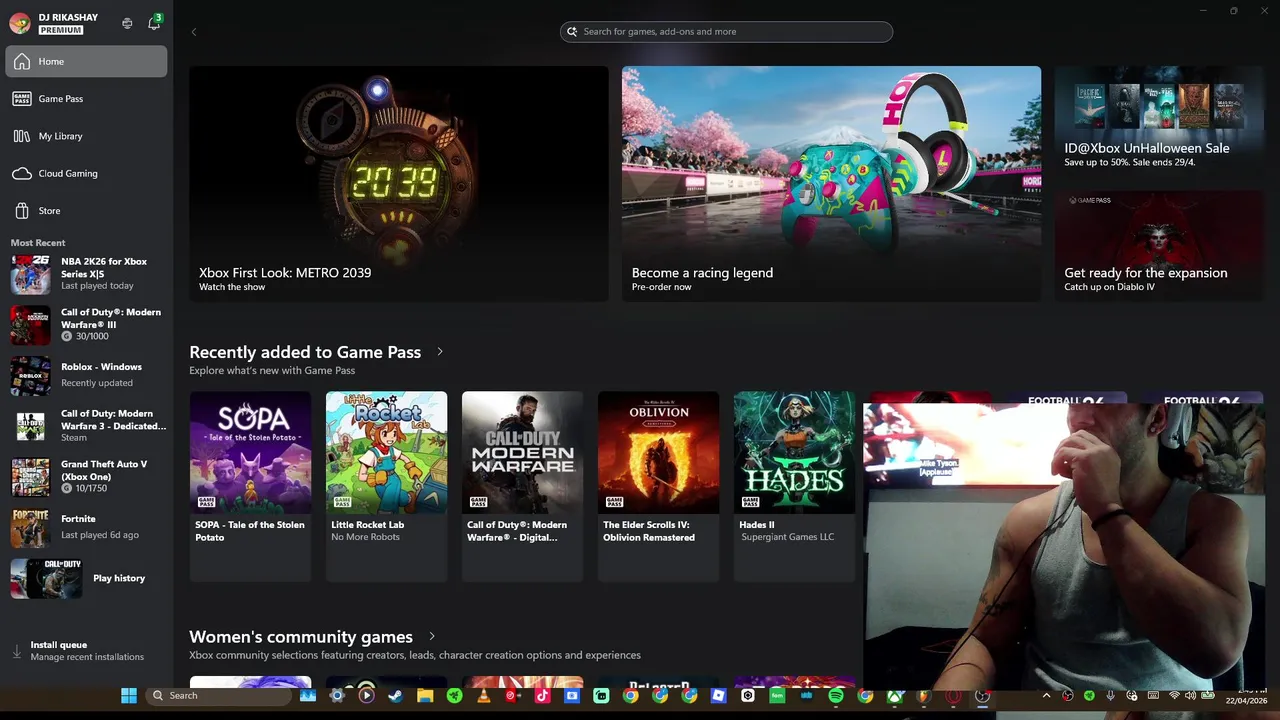Expand Recently added to Game Pass chevron

439,352
